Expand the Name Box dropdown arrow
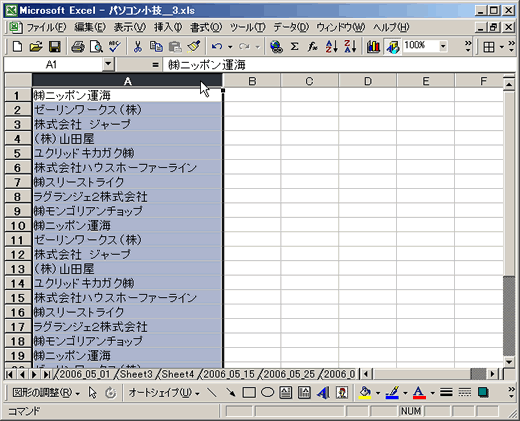The height and width of the screenshot is (421, 520). 108,64
